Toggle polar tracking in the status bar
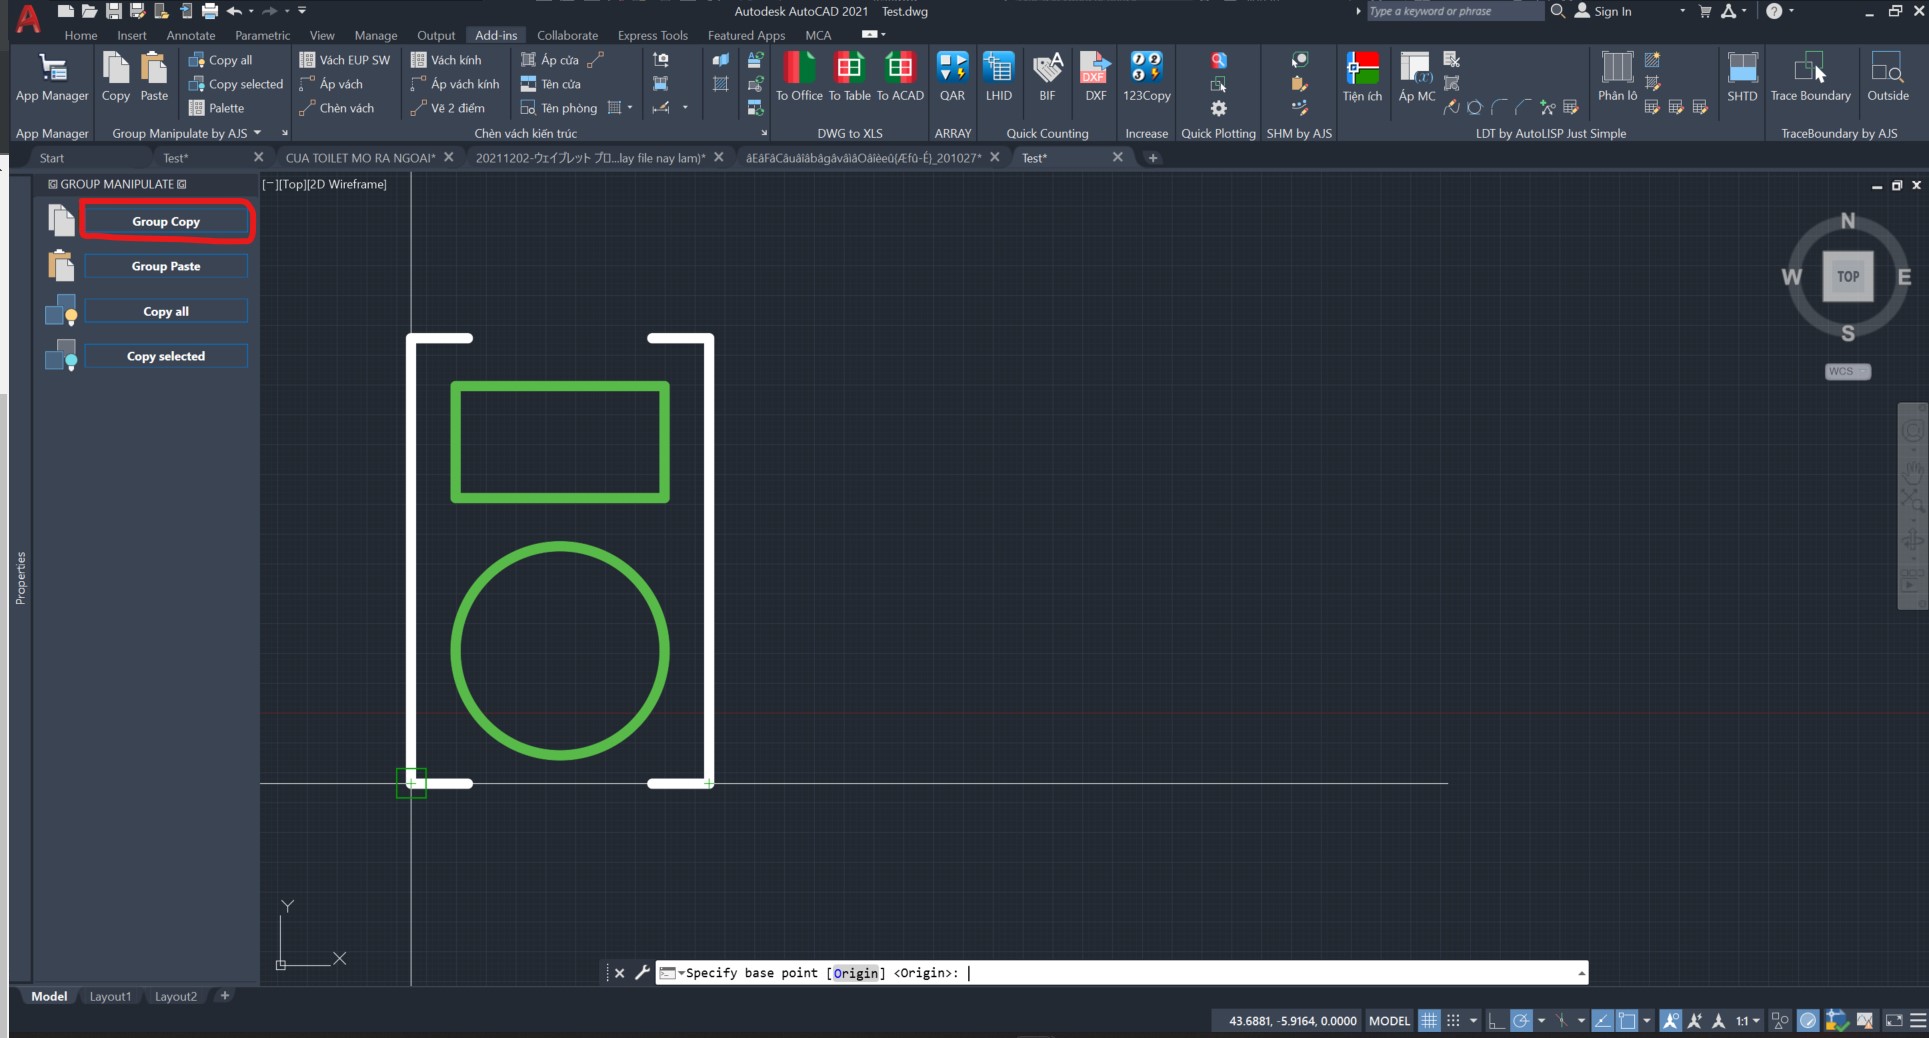Viewport: 1929px width, 1038px height. [x=1521, y=1021]
